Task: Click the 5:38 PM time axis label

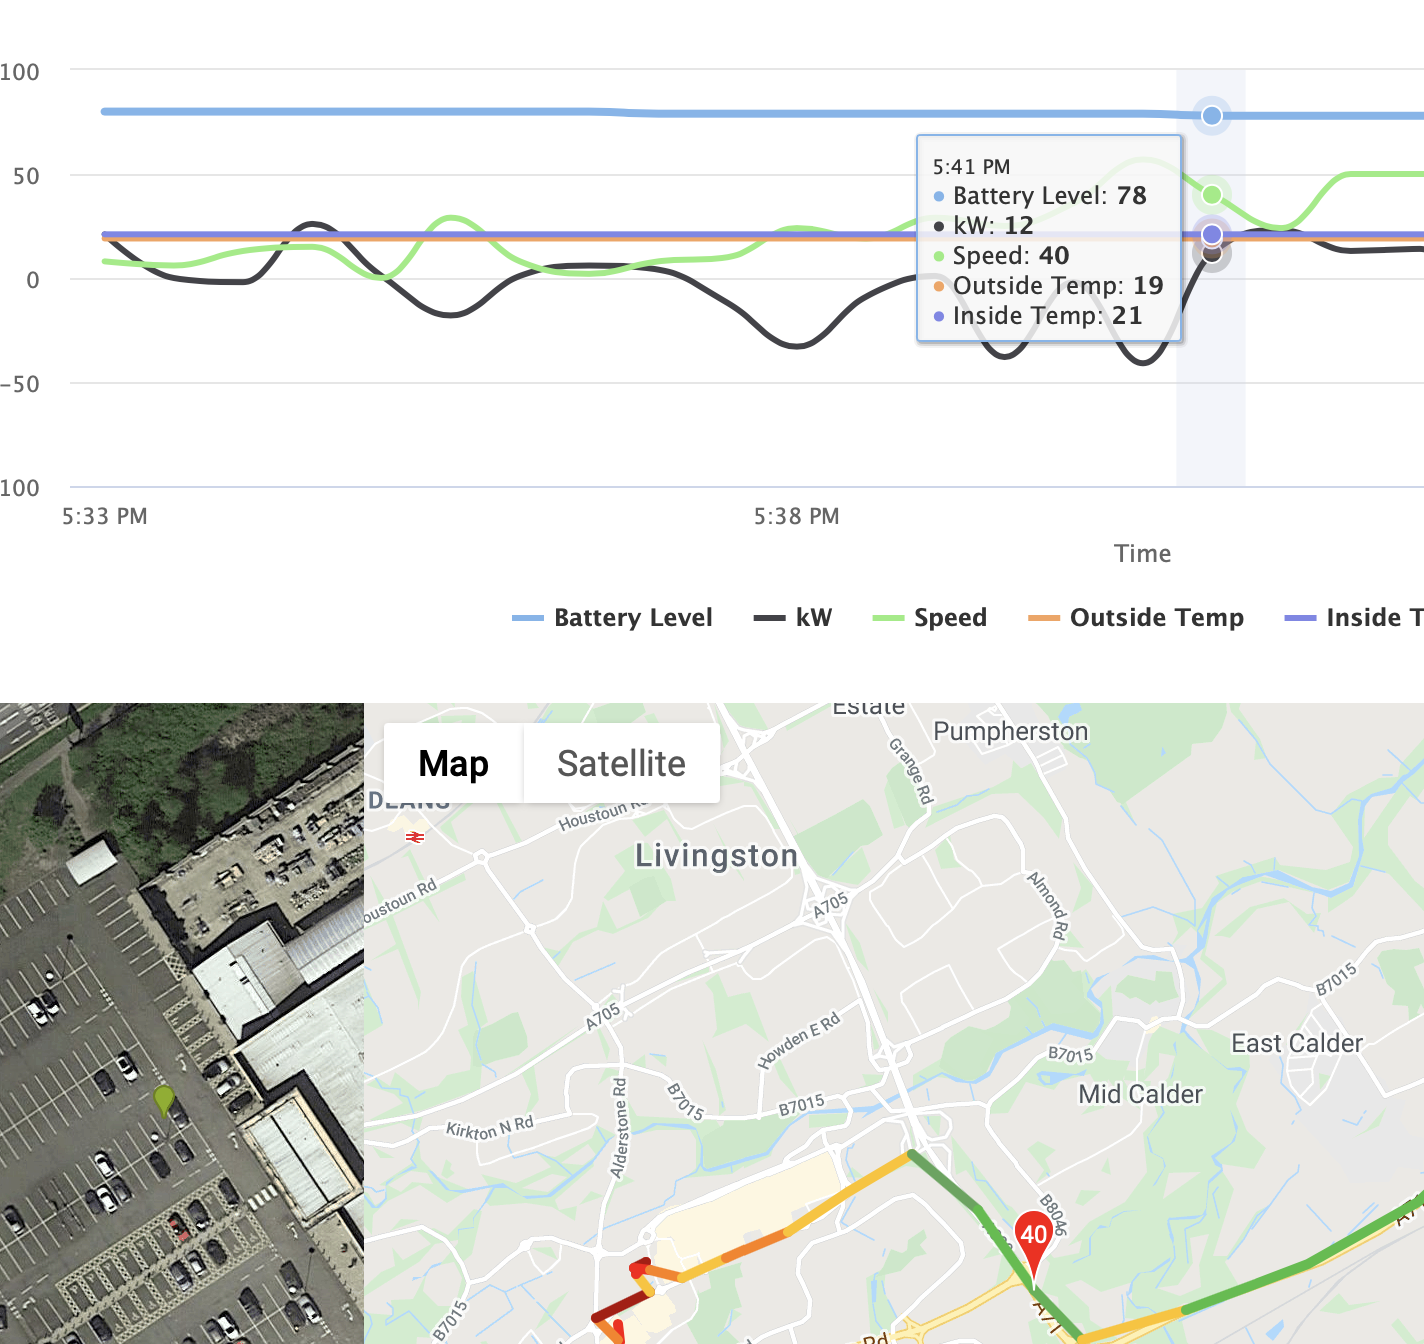Action: click(796, 517)
